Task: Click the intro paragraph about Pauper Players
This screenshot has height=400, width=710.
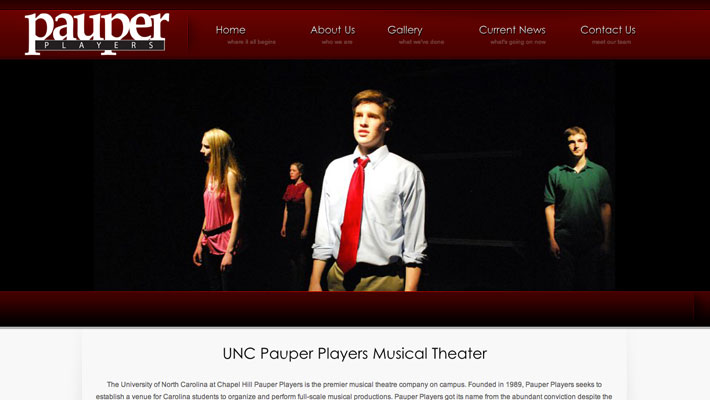Action: click(x=354, y=390)
